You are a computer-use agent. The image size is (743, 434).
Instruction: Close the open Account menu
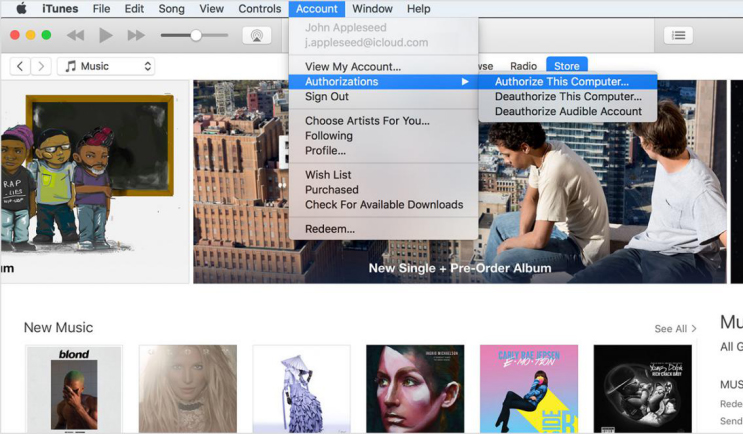317,9
